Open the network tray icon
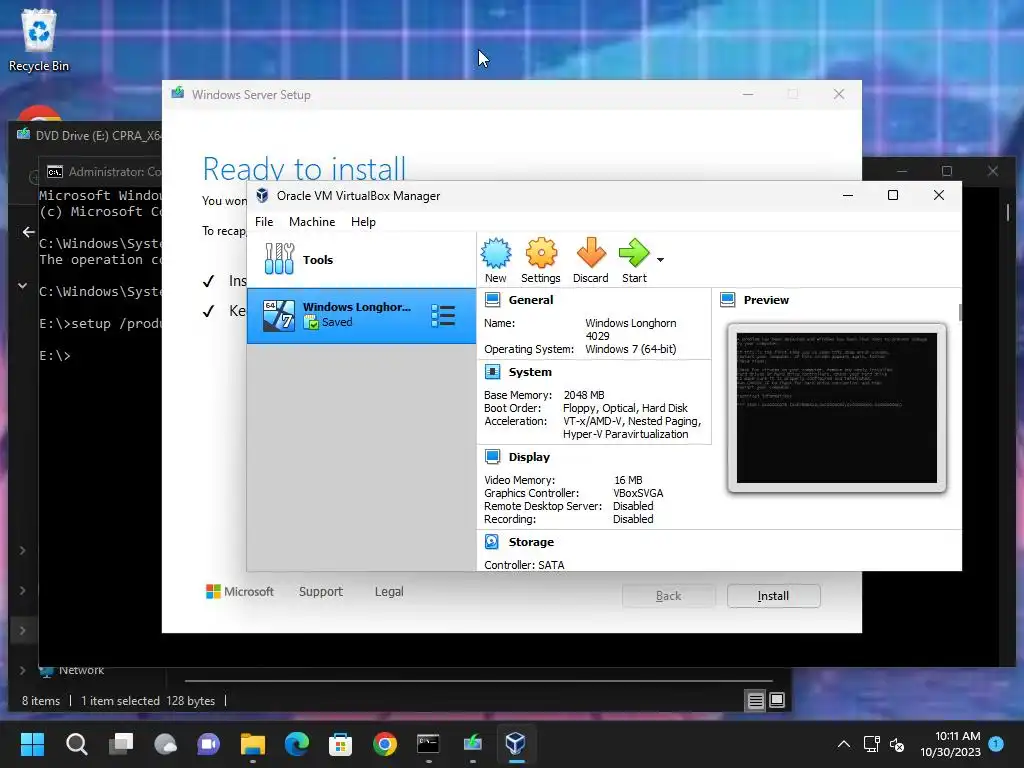1024x768 pixels. 871,744
